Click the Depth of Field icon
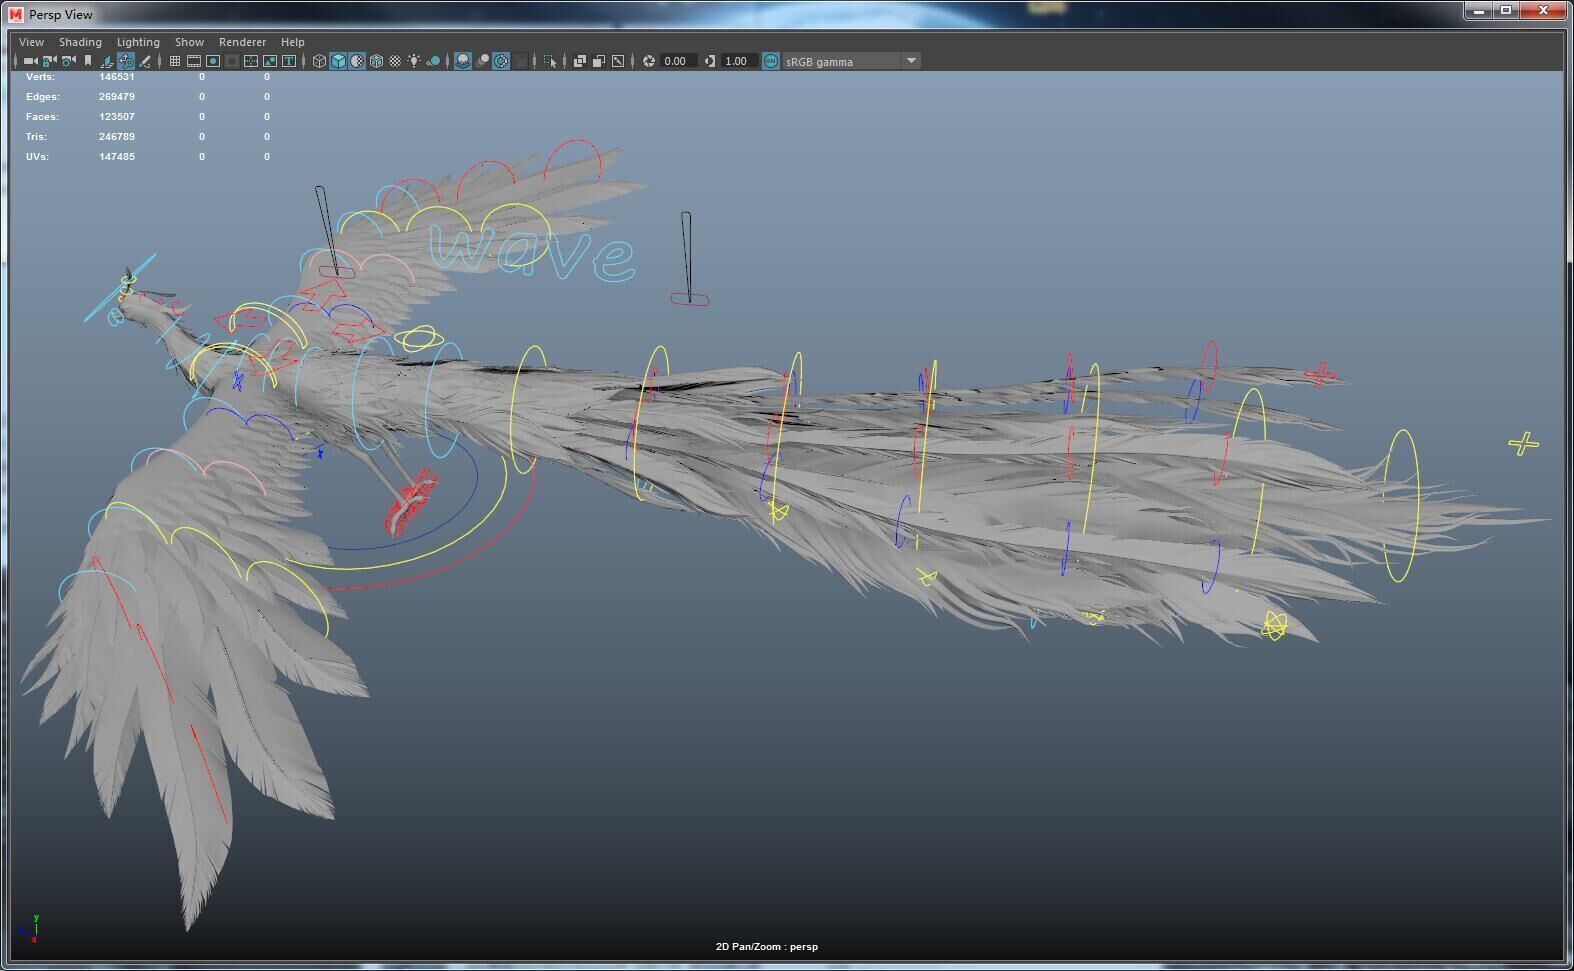1574x971 pixels. pyautogui.click(x=520, y=61)
